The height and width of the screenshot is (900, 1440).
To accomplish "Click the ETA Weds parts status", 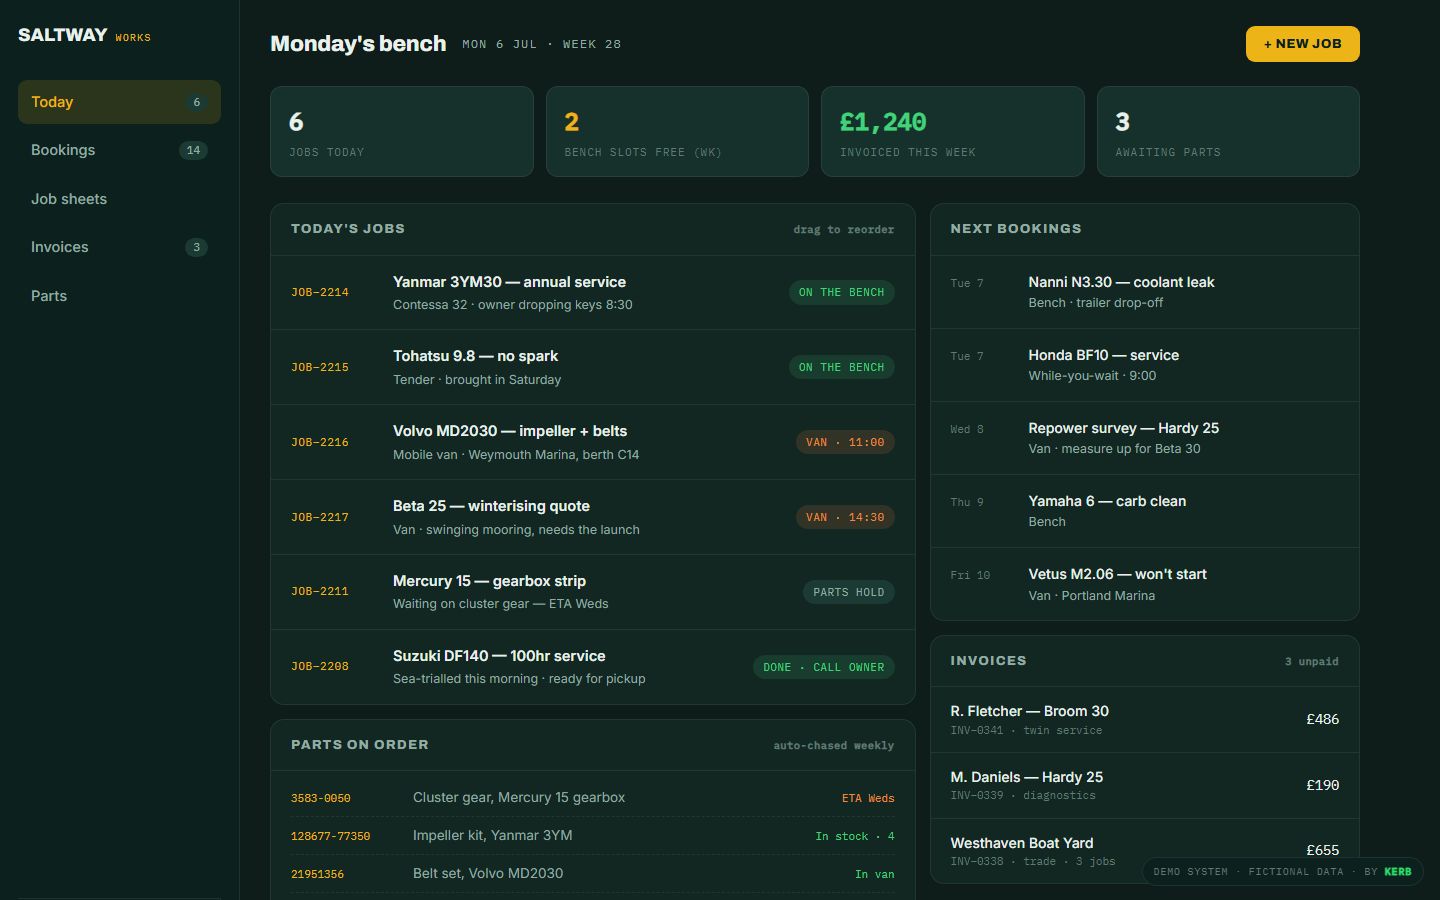I will (x=868, y=798).
